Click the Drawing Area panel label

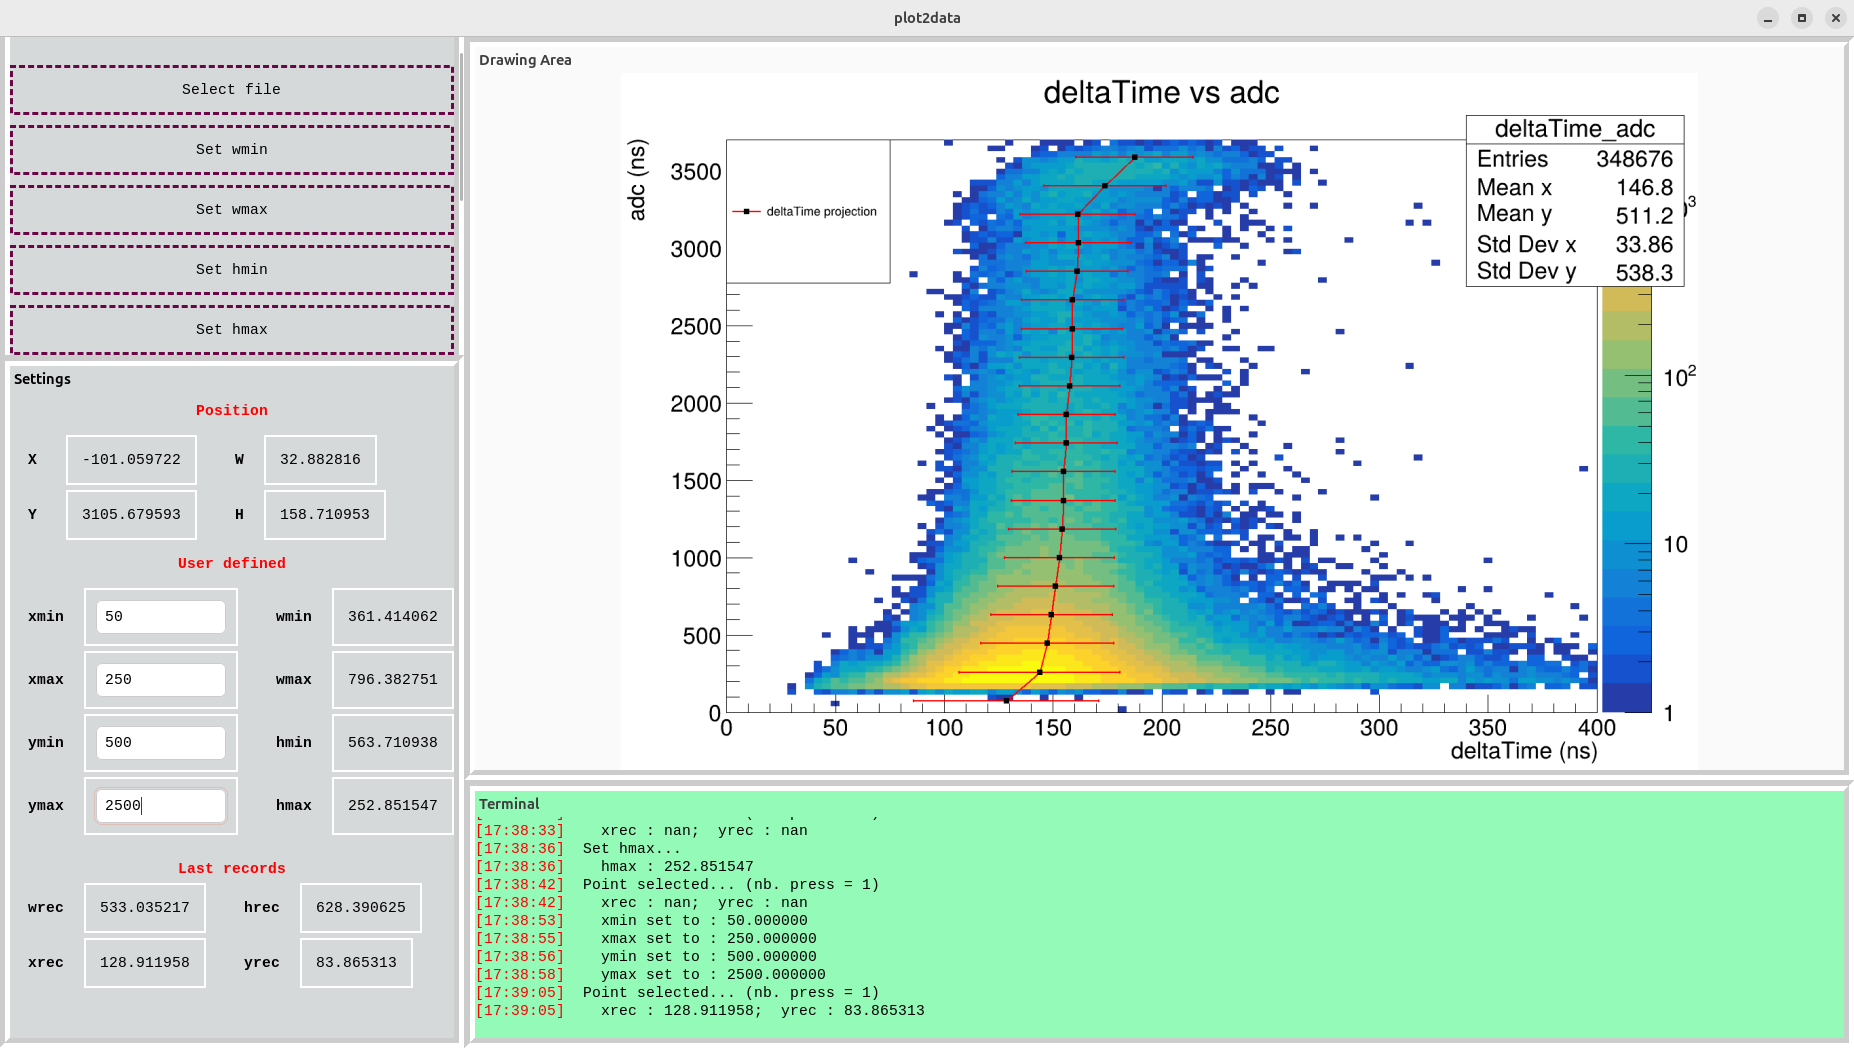coord(525,60)
